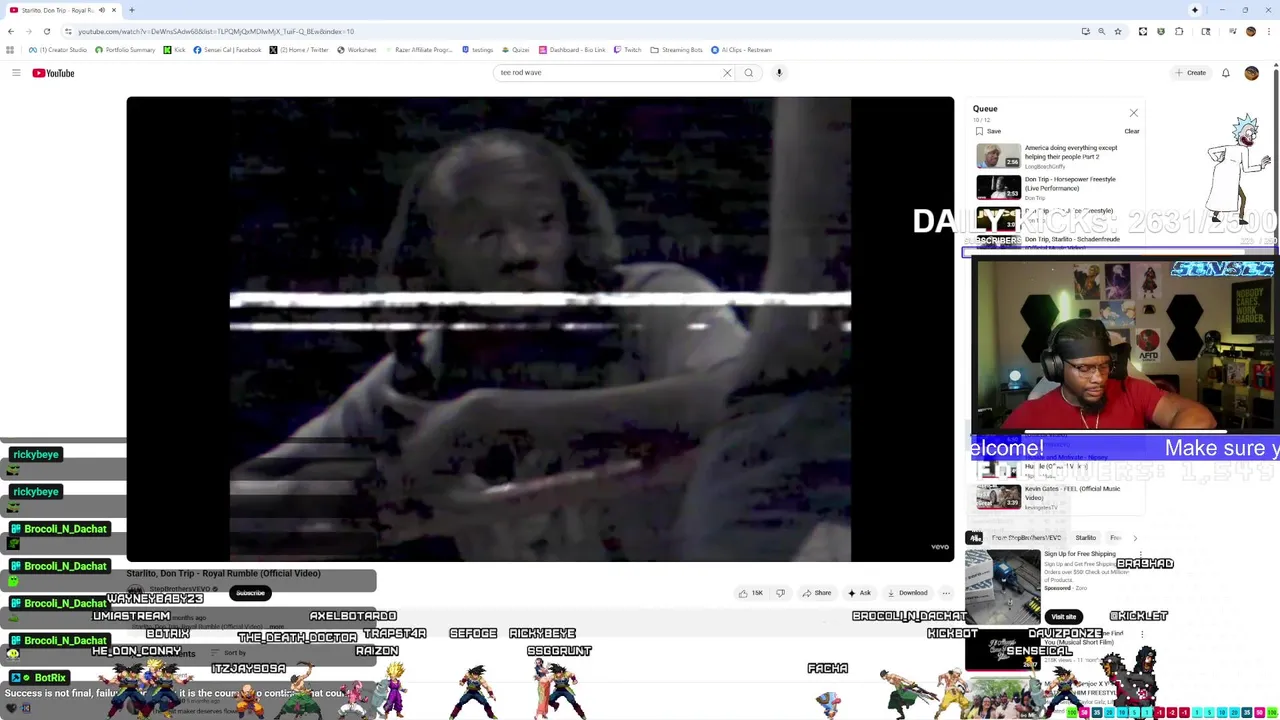
Task: Clear the search text with the X
Action: (727, 73)
